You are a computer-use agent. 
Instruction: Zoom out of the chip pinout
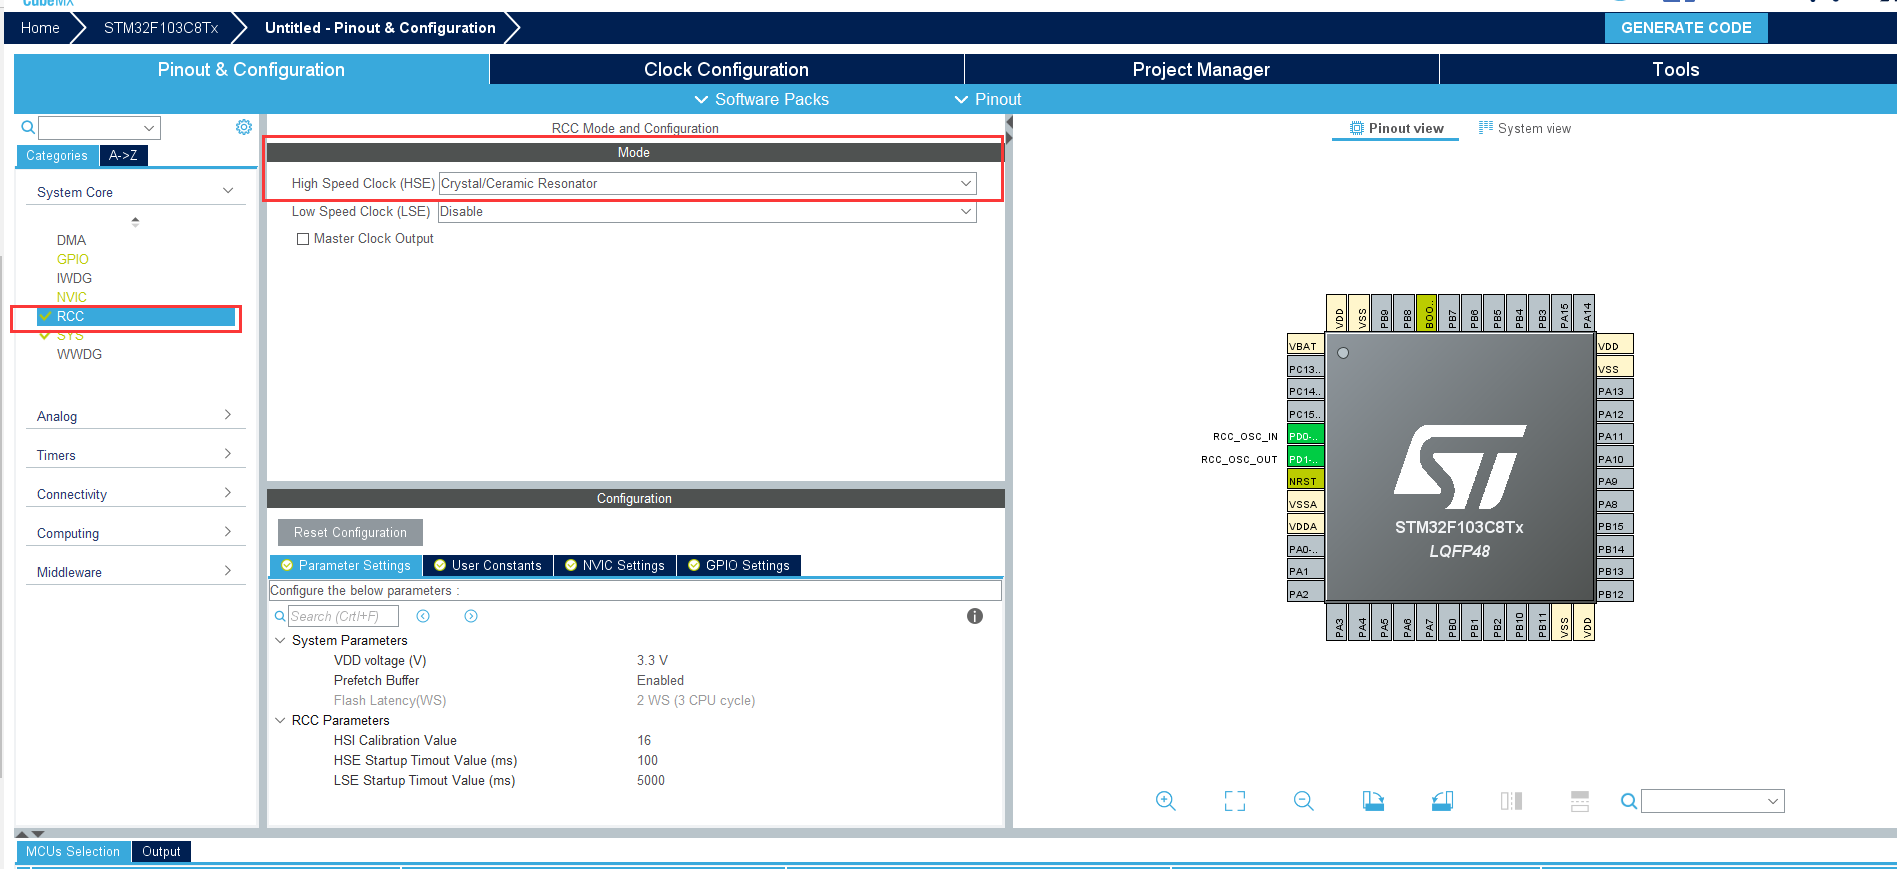click(x=1303, y=801)
